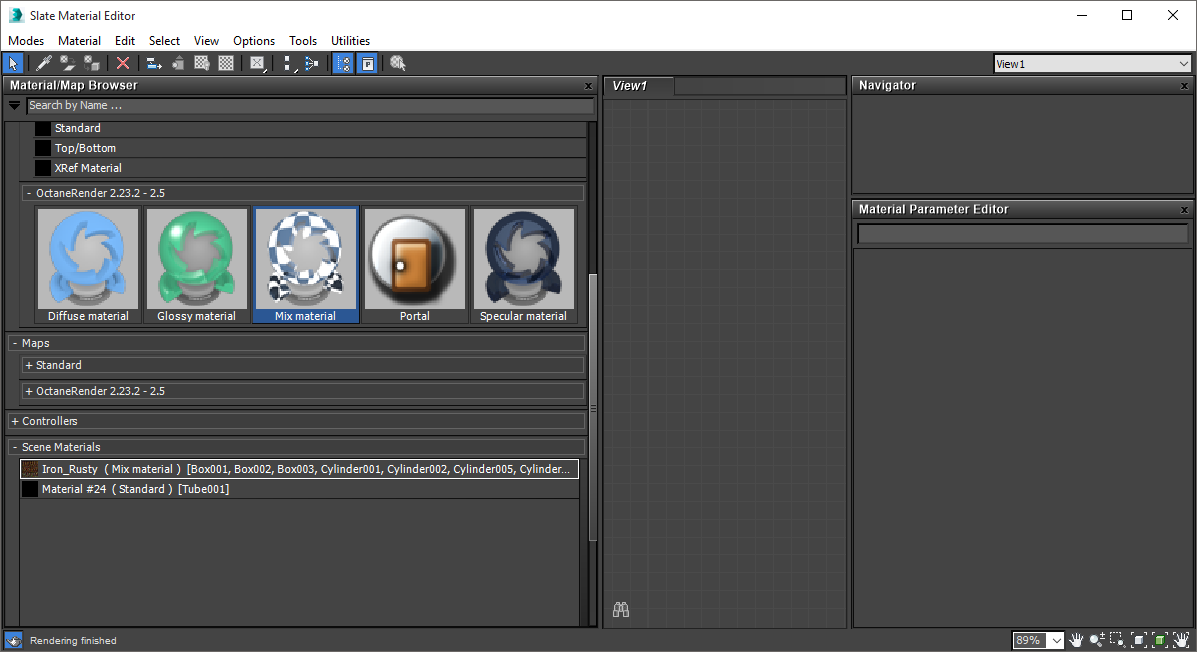Click the Search by Name field
Screen dimensions: 1197x652
pos(310,105)
